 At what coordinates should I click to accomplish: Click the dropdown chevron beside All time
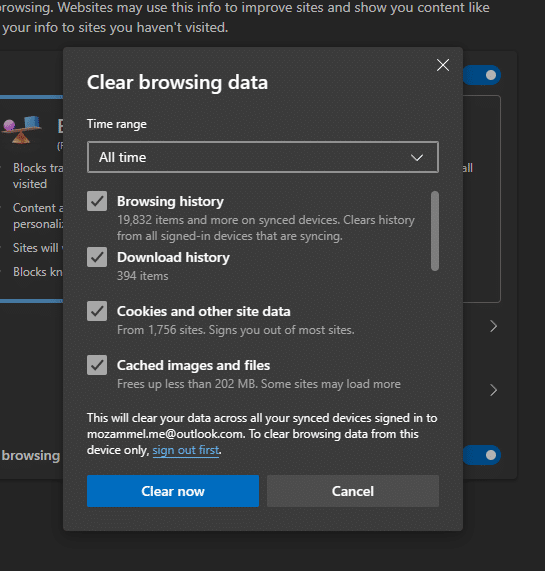point(417,158)
